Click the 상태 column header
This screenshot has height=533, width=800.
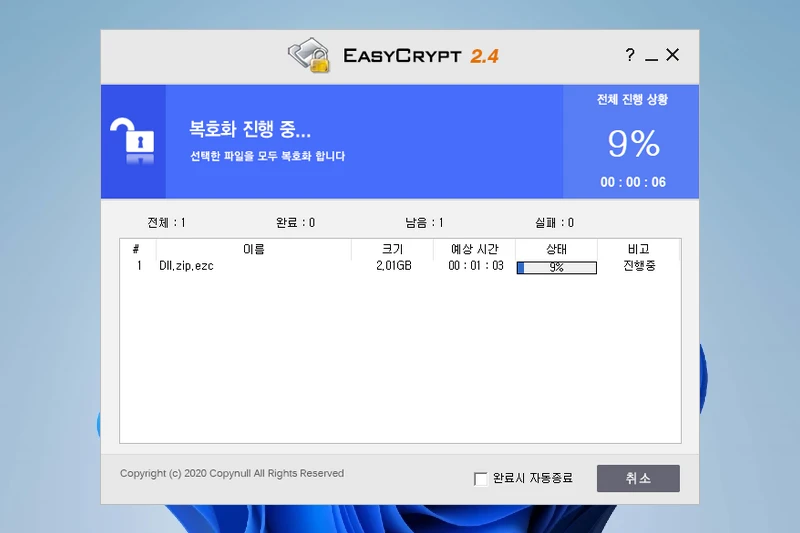pos(556,249)
